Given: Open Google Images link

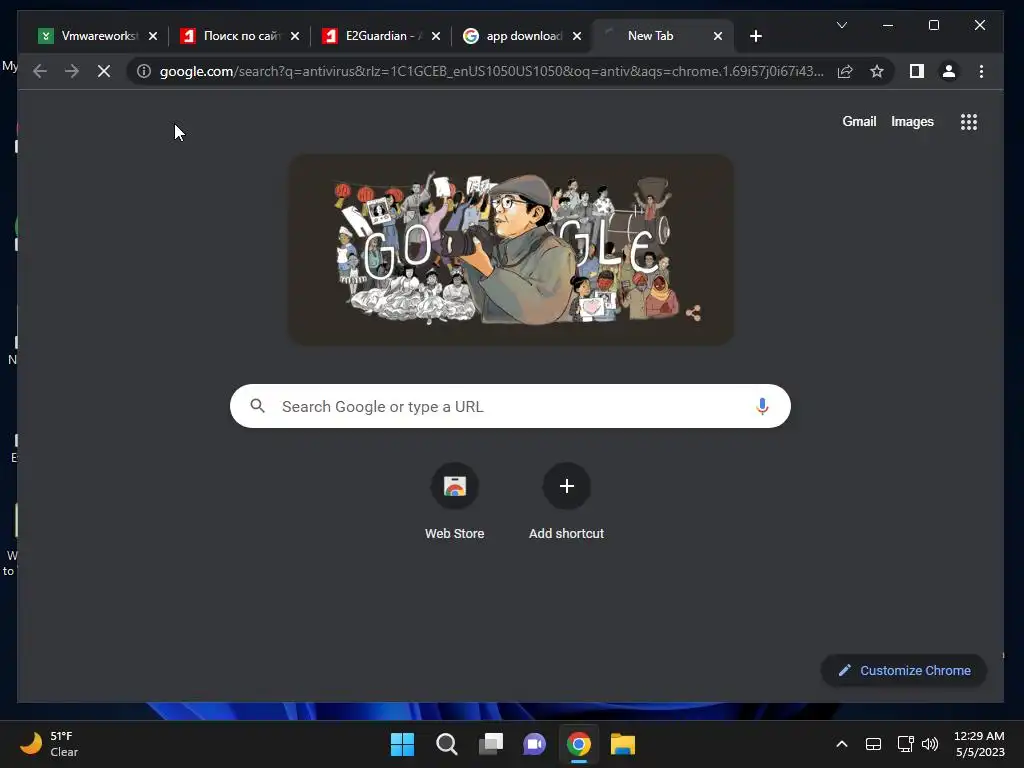Looking at the screenshot, I should tap(912, 121).
